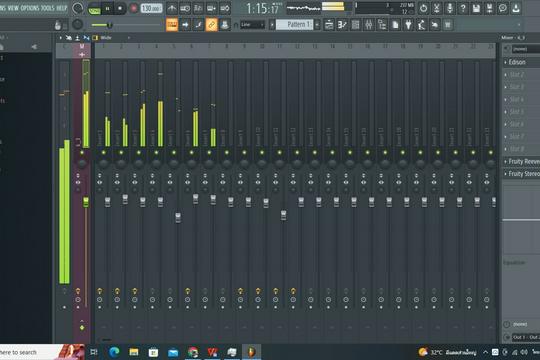This screenshot has width=540, height=360.
Task: Click the Insert 1 pan knob
Action: click(103, 164)
